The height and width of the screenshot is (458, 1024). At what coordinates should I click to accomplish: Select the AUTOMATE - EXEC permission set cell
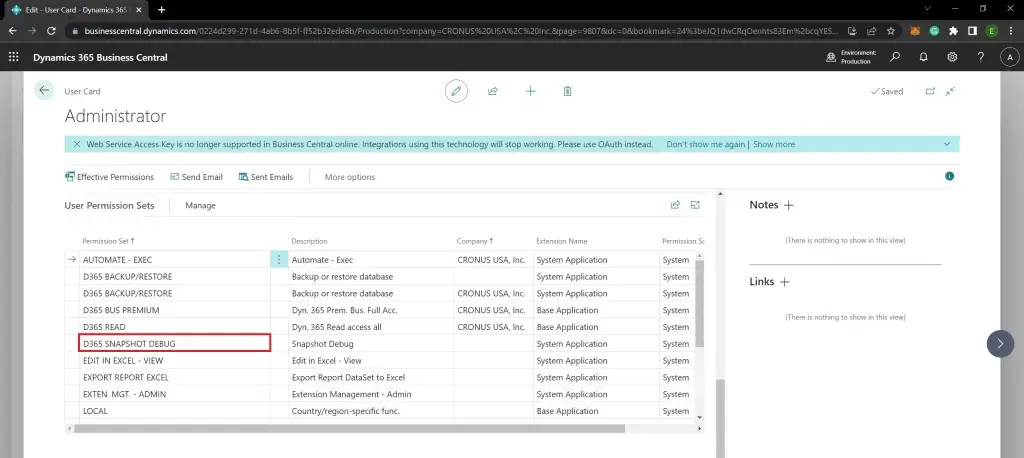point(174,260)
